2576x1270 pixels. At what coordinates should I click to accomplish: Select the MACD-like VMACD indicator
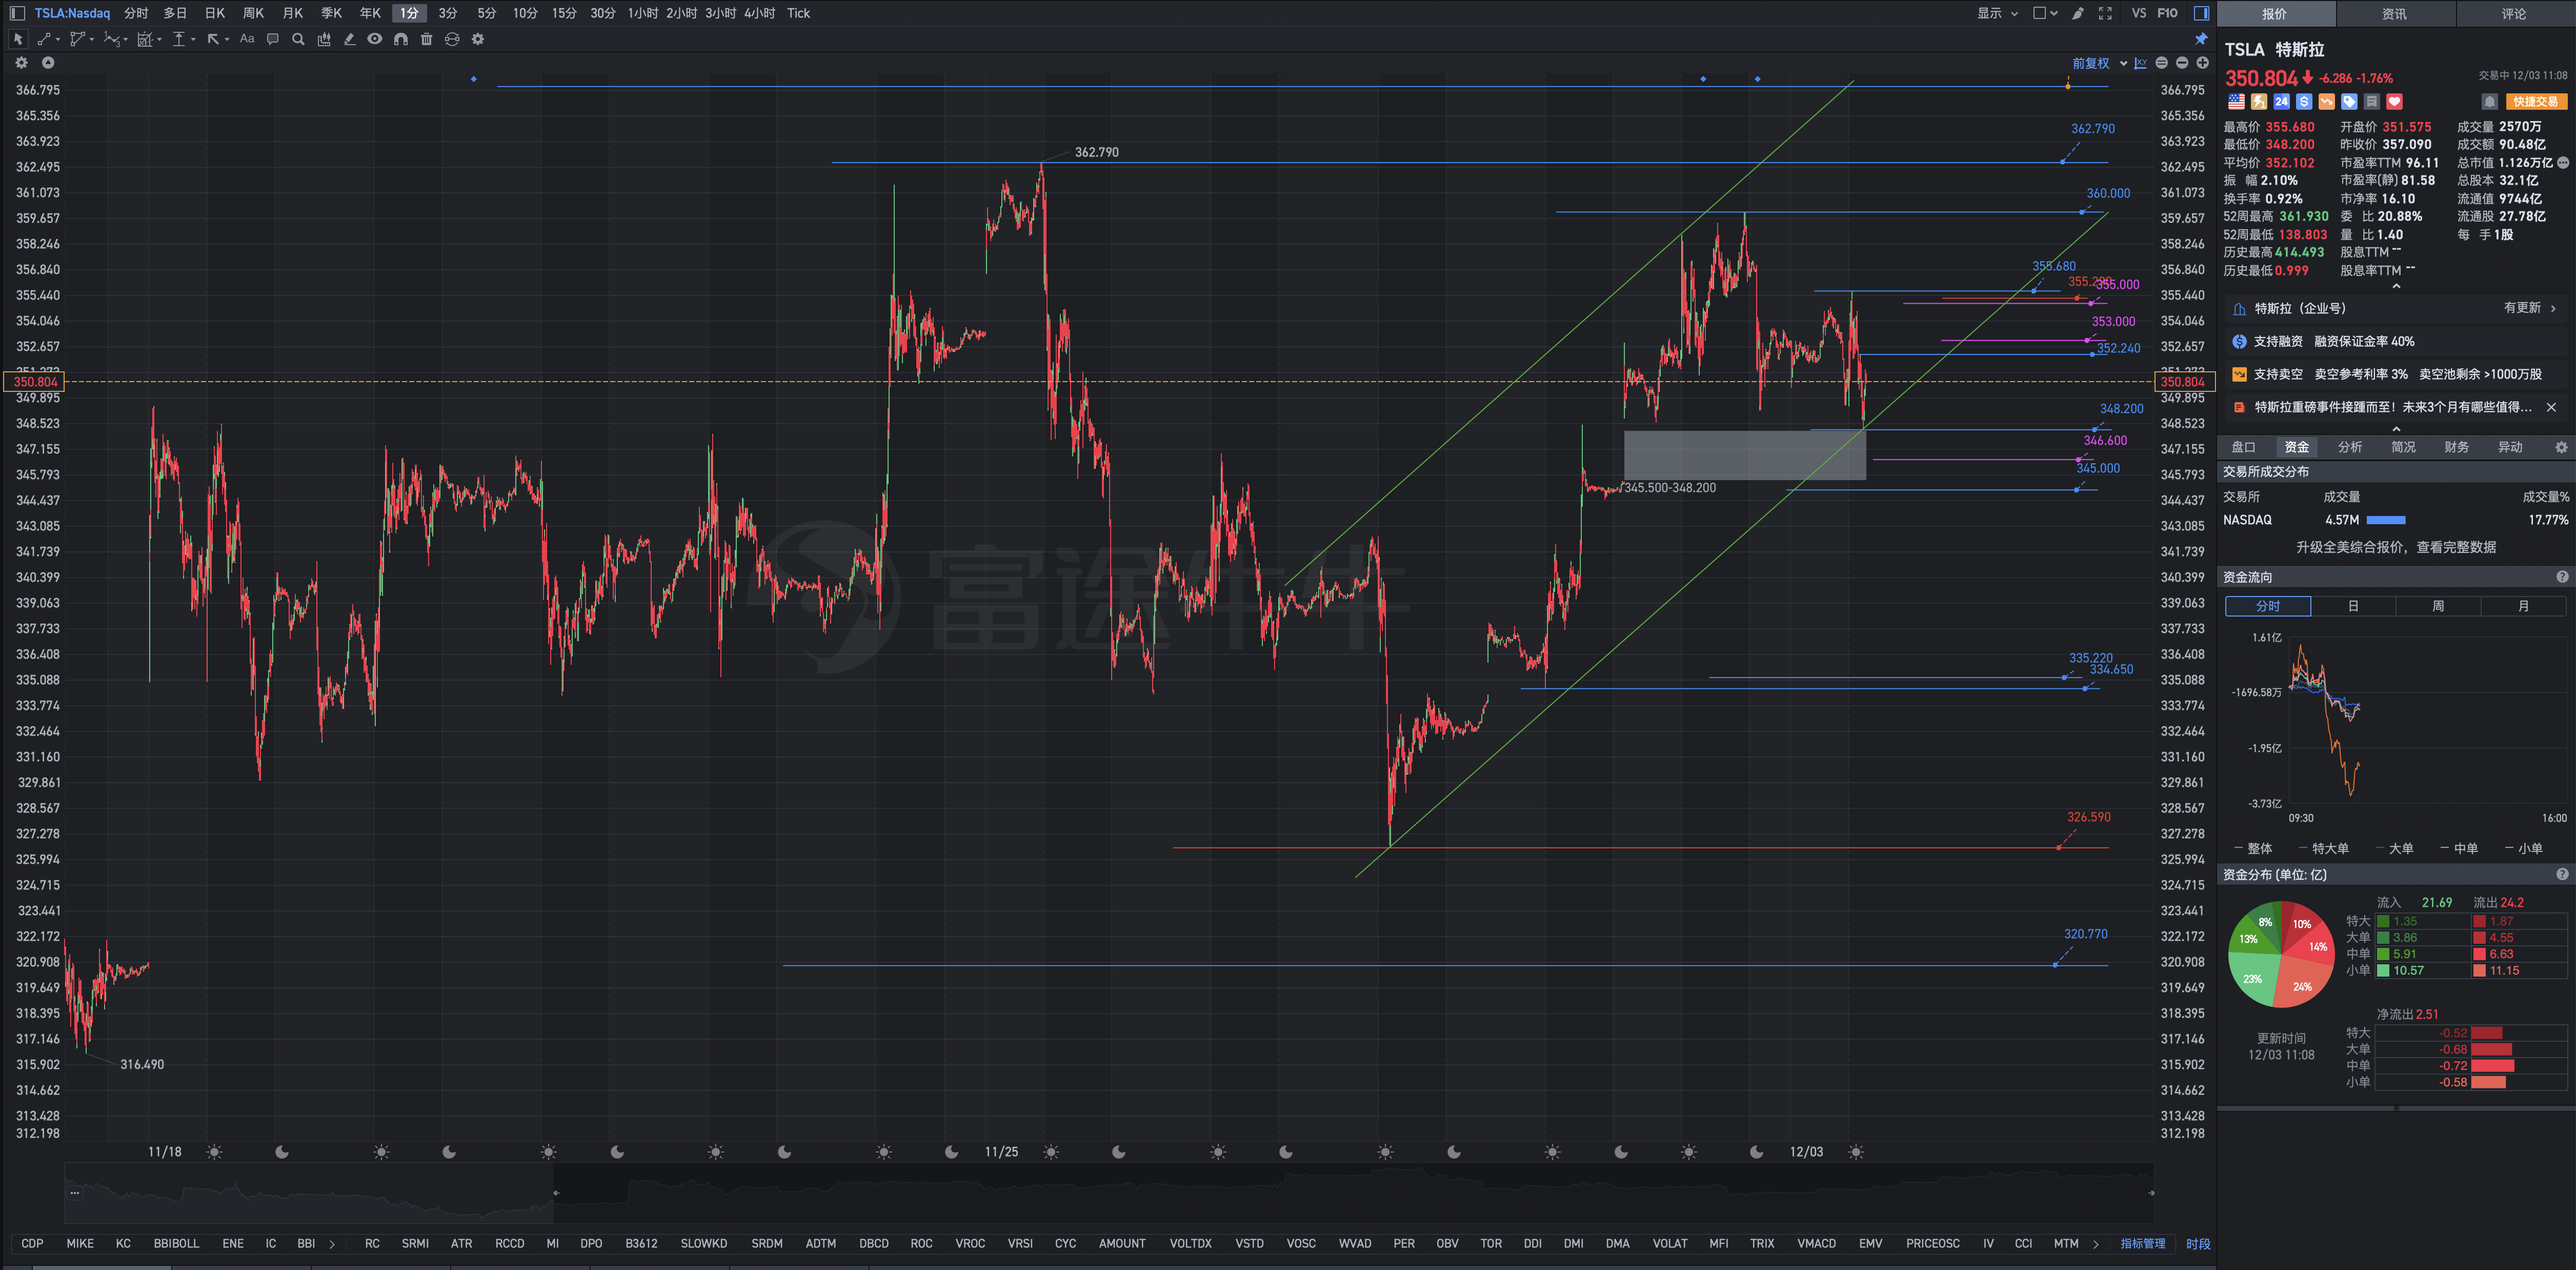tap(1816, 1244)
